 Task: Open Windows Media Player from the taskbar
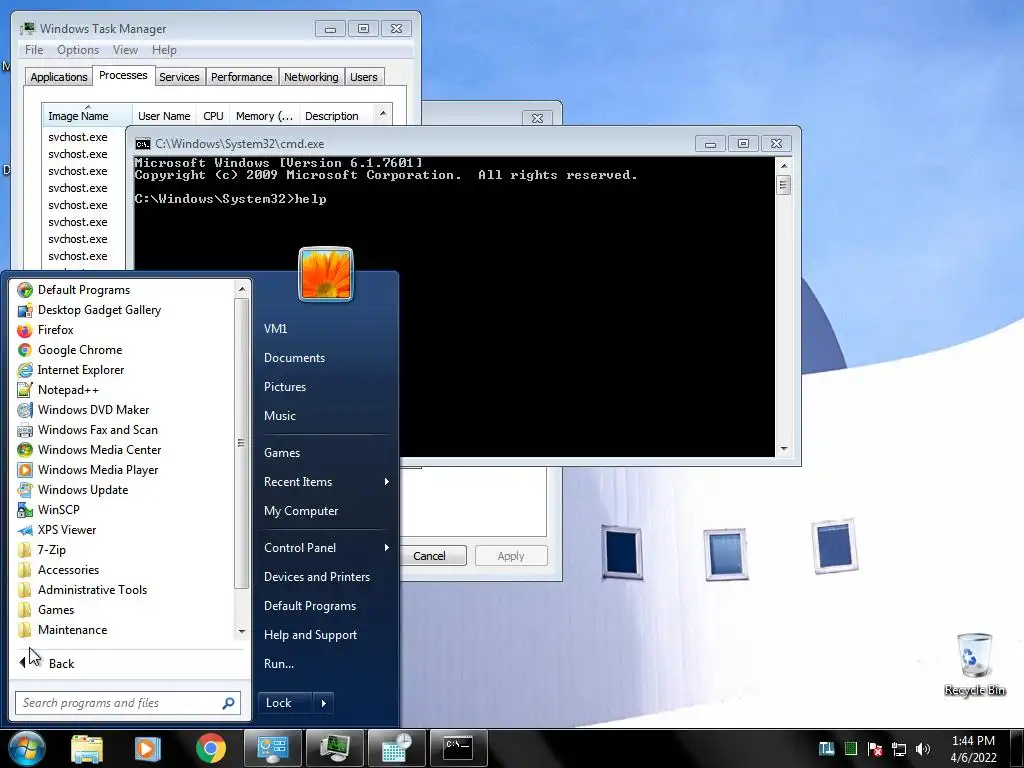click(147, 748)
